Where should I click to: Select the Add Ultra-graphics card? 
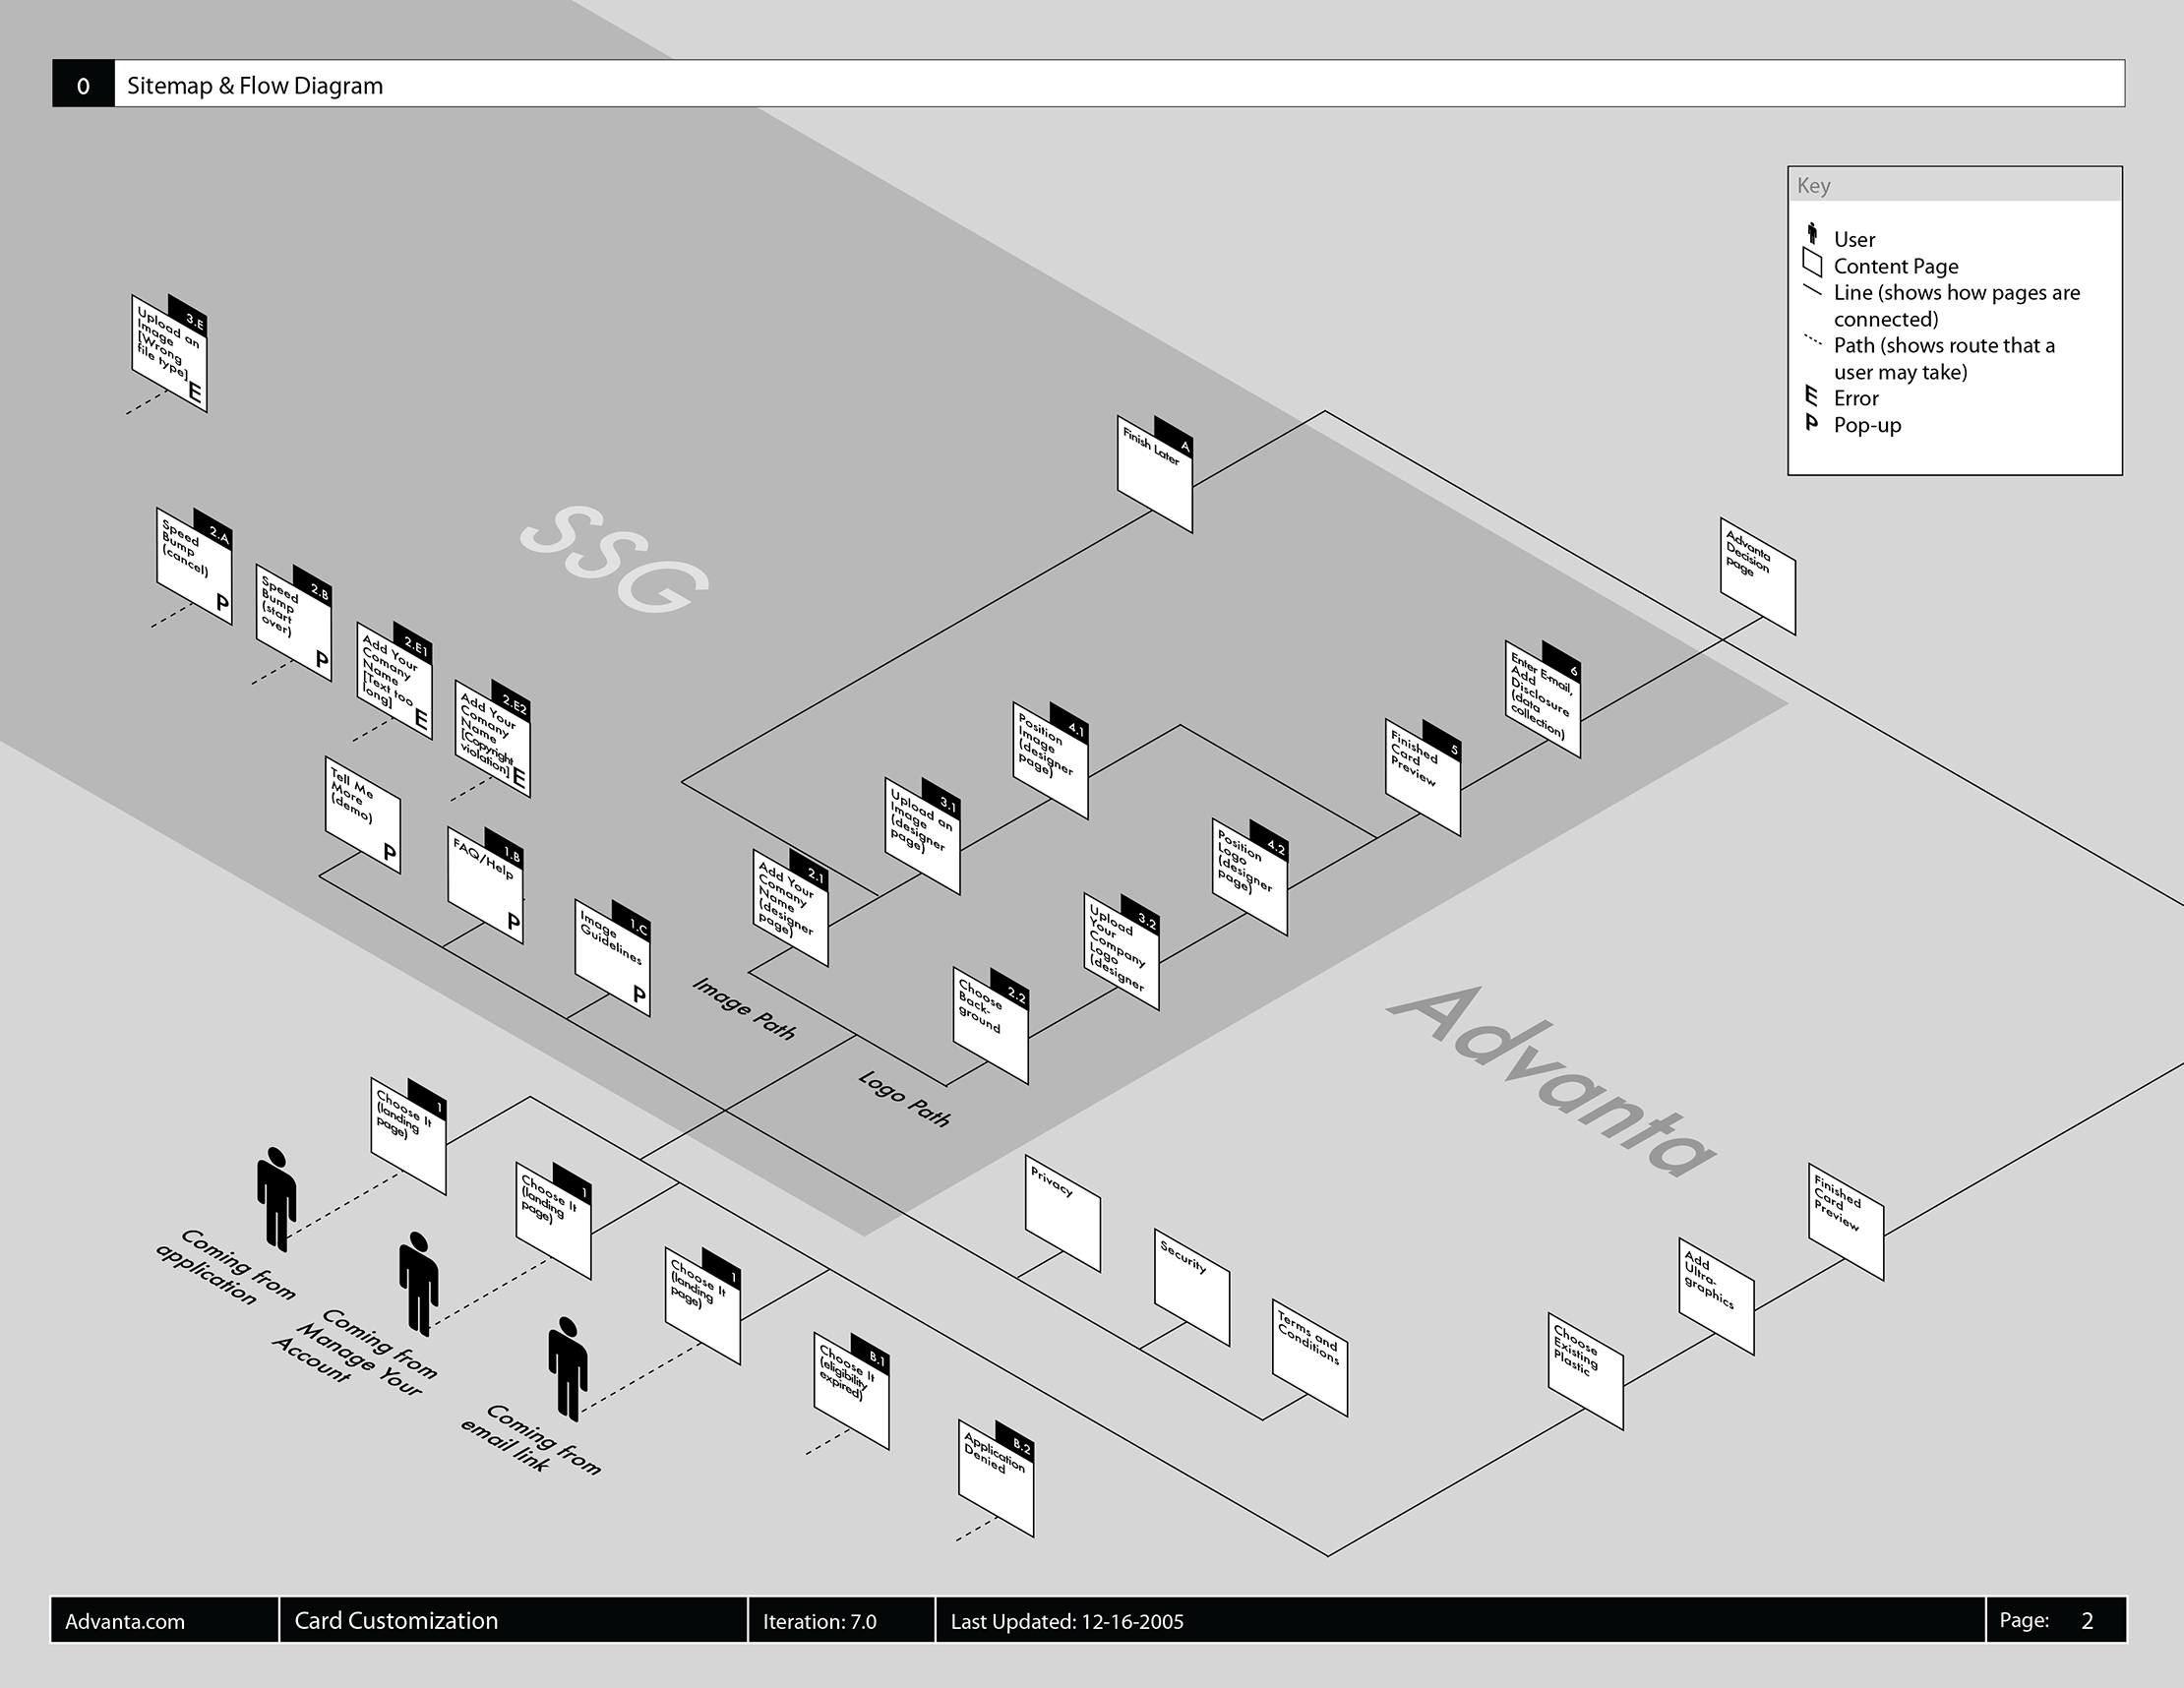[1716, 1296]
